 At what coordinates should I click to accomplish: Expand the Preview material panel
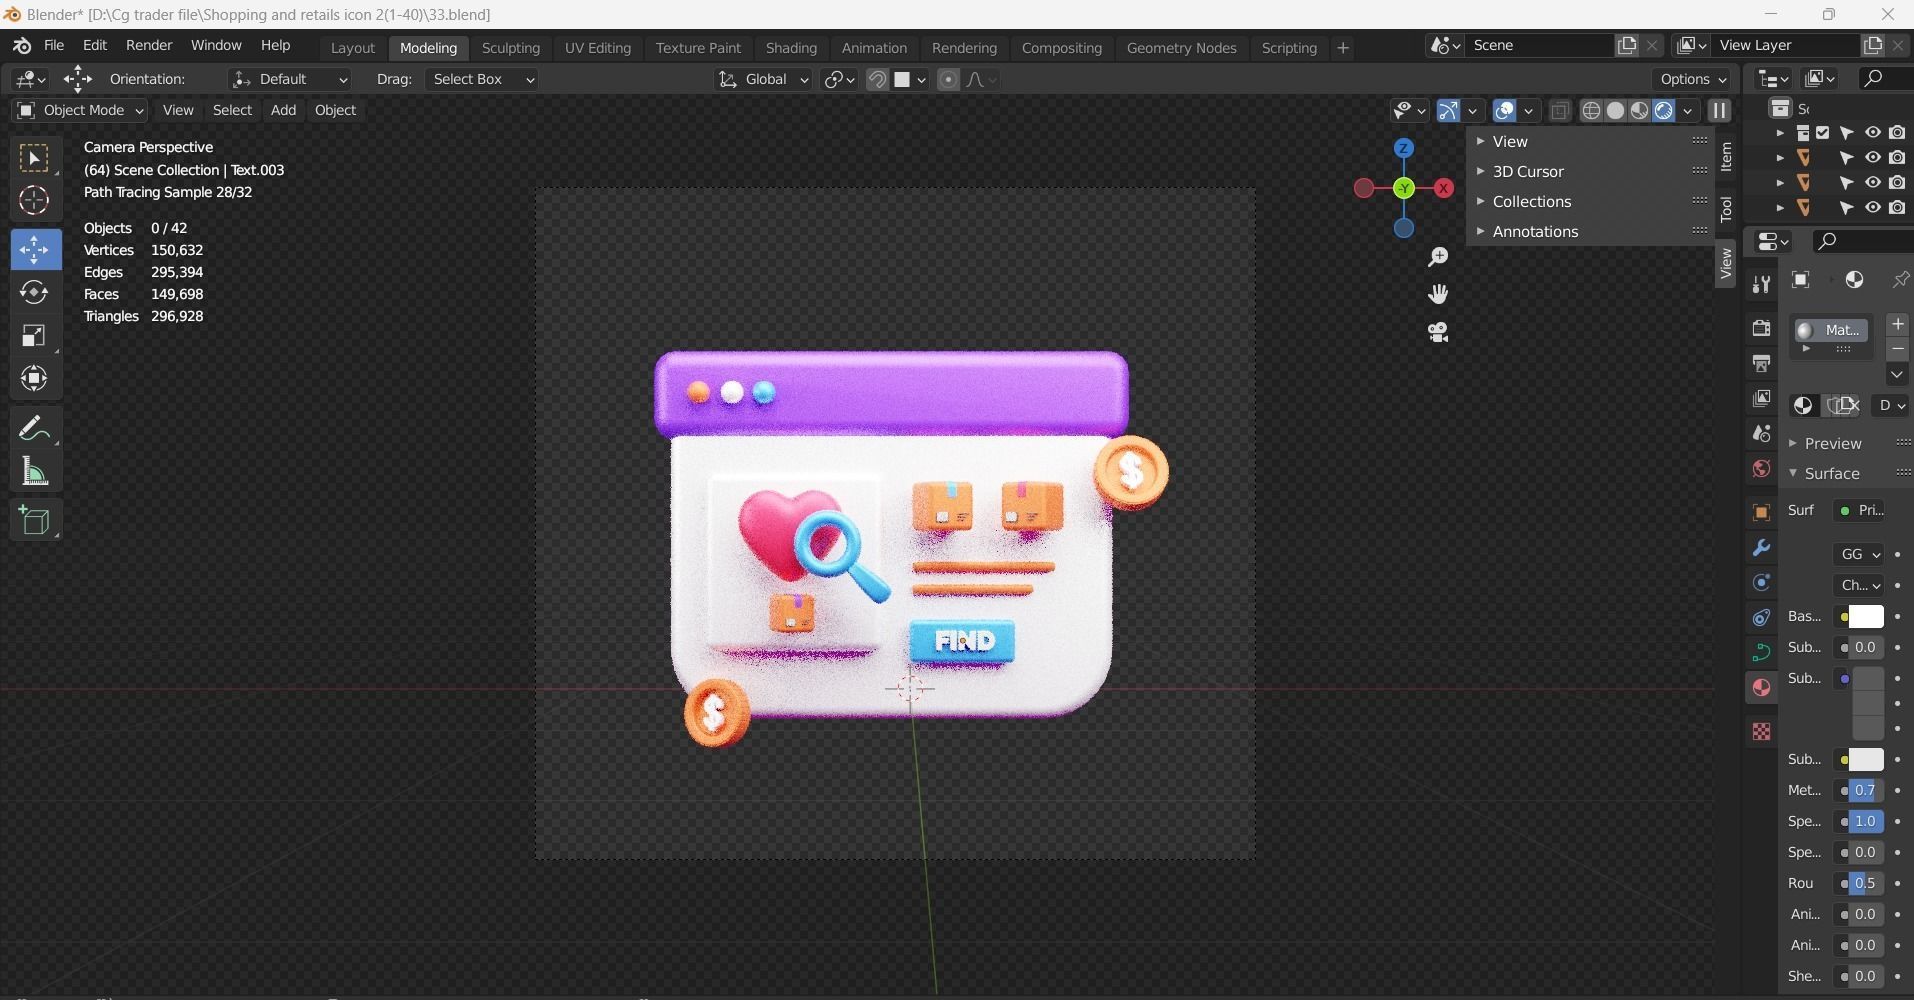click(x=1833, y=443)
